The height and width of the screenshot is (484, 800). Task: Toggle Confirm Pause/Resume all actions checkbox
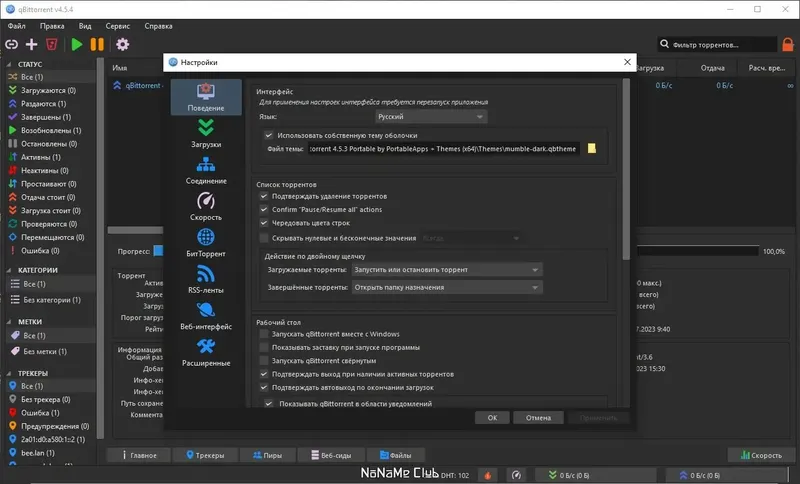pyautogui.click(x=264, y=209)
